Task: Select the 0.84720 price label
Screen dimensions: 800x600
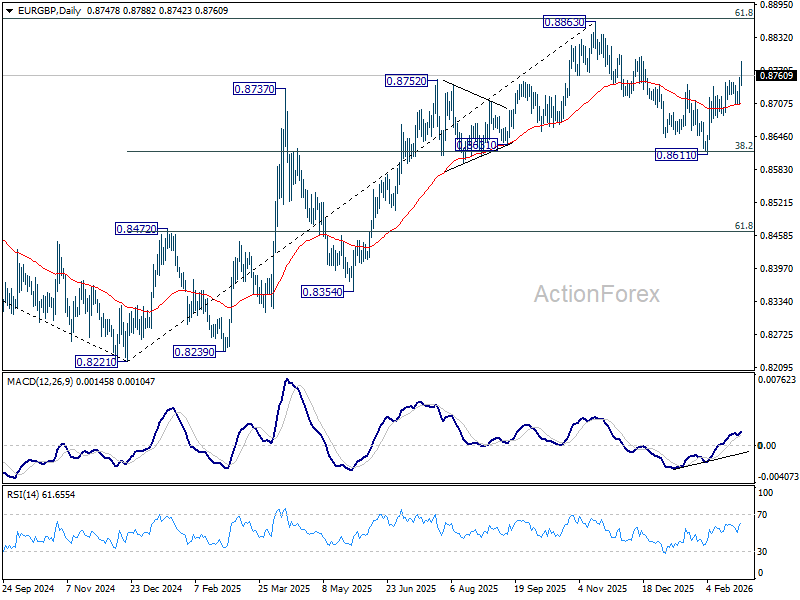Action: click(136, 229)
